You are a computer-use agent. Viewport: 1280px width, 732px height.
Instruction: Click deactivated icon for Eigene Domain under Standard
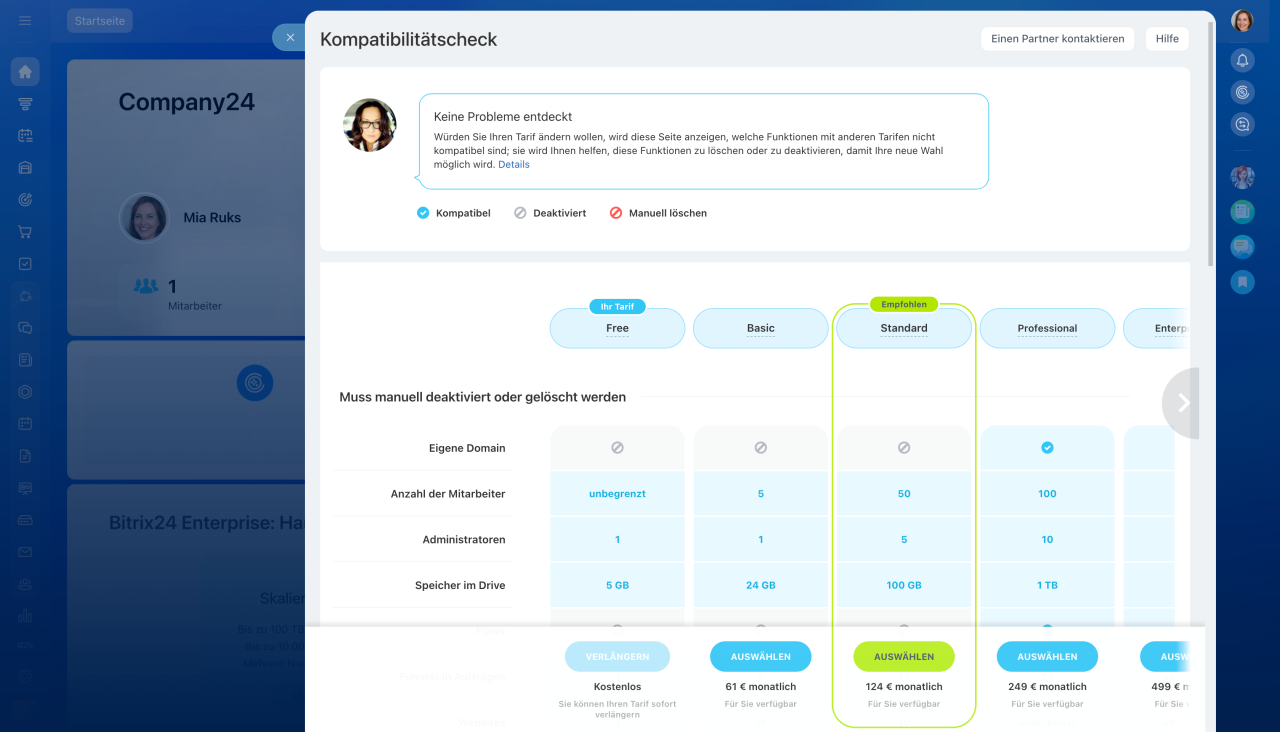pyautogui.click(x=904, y=448)
